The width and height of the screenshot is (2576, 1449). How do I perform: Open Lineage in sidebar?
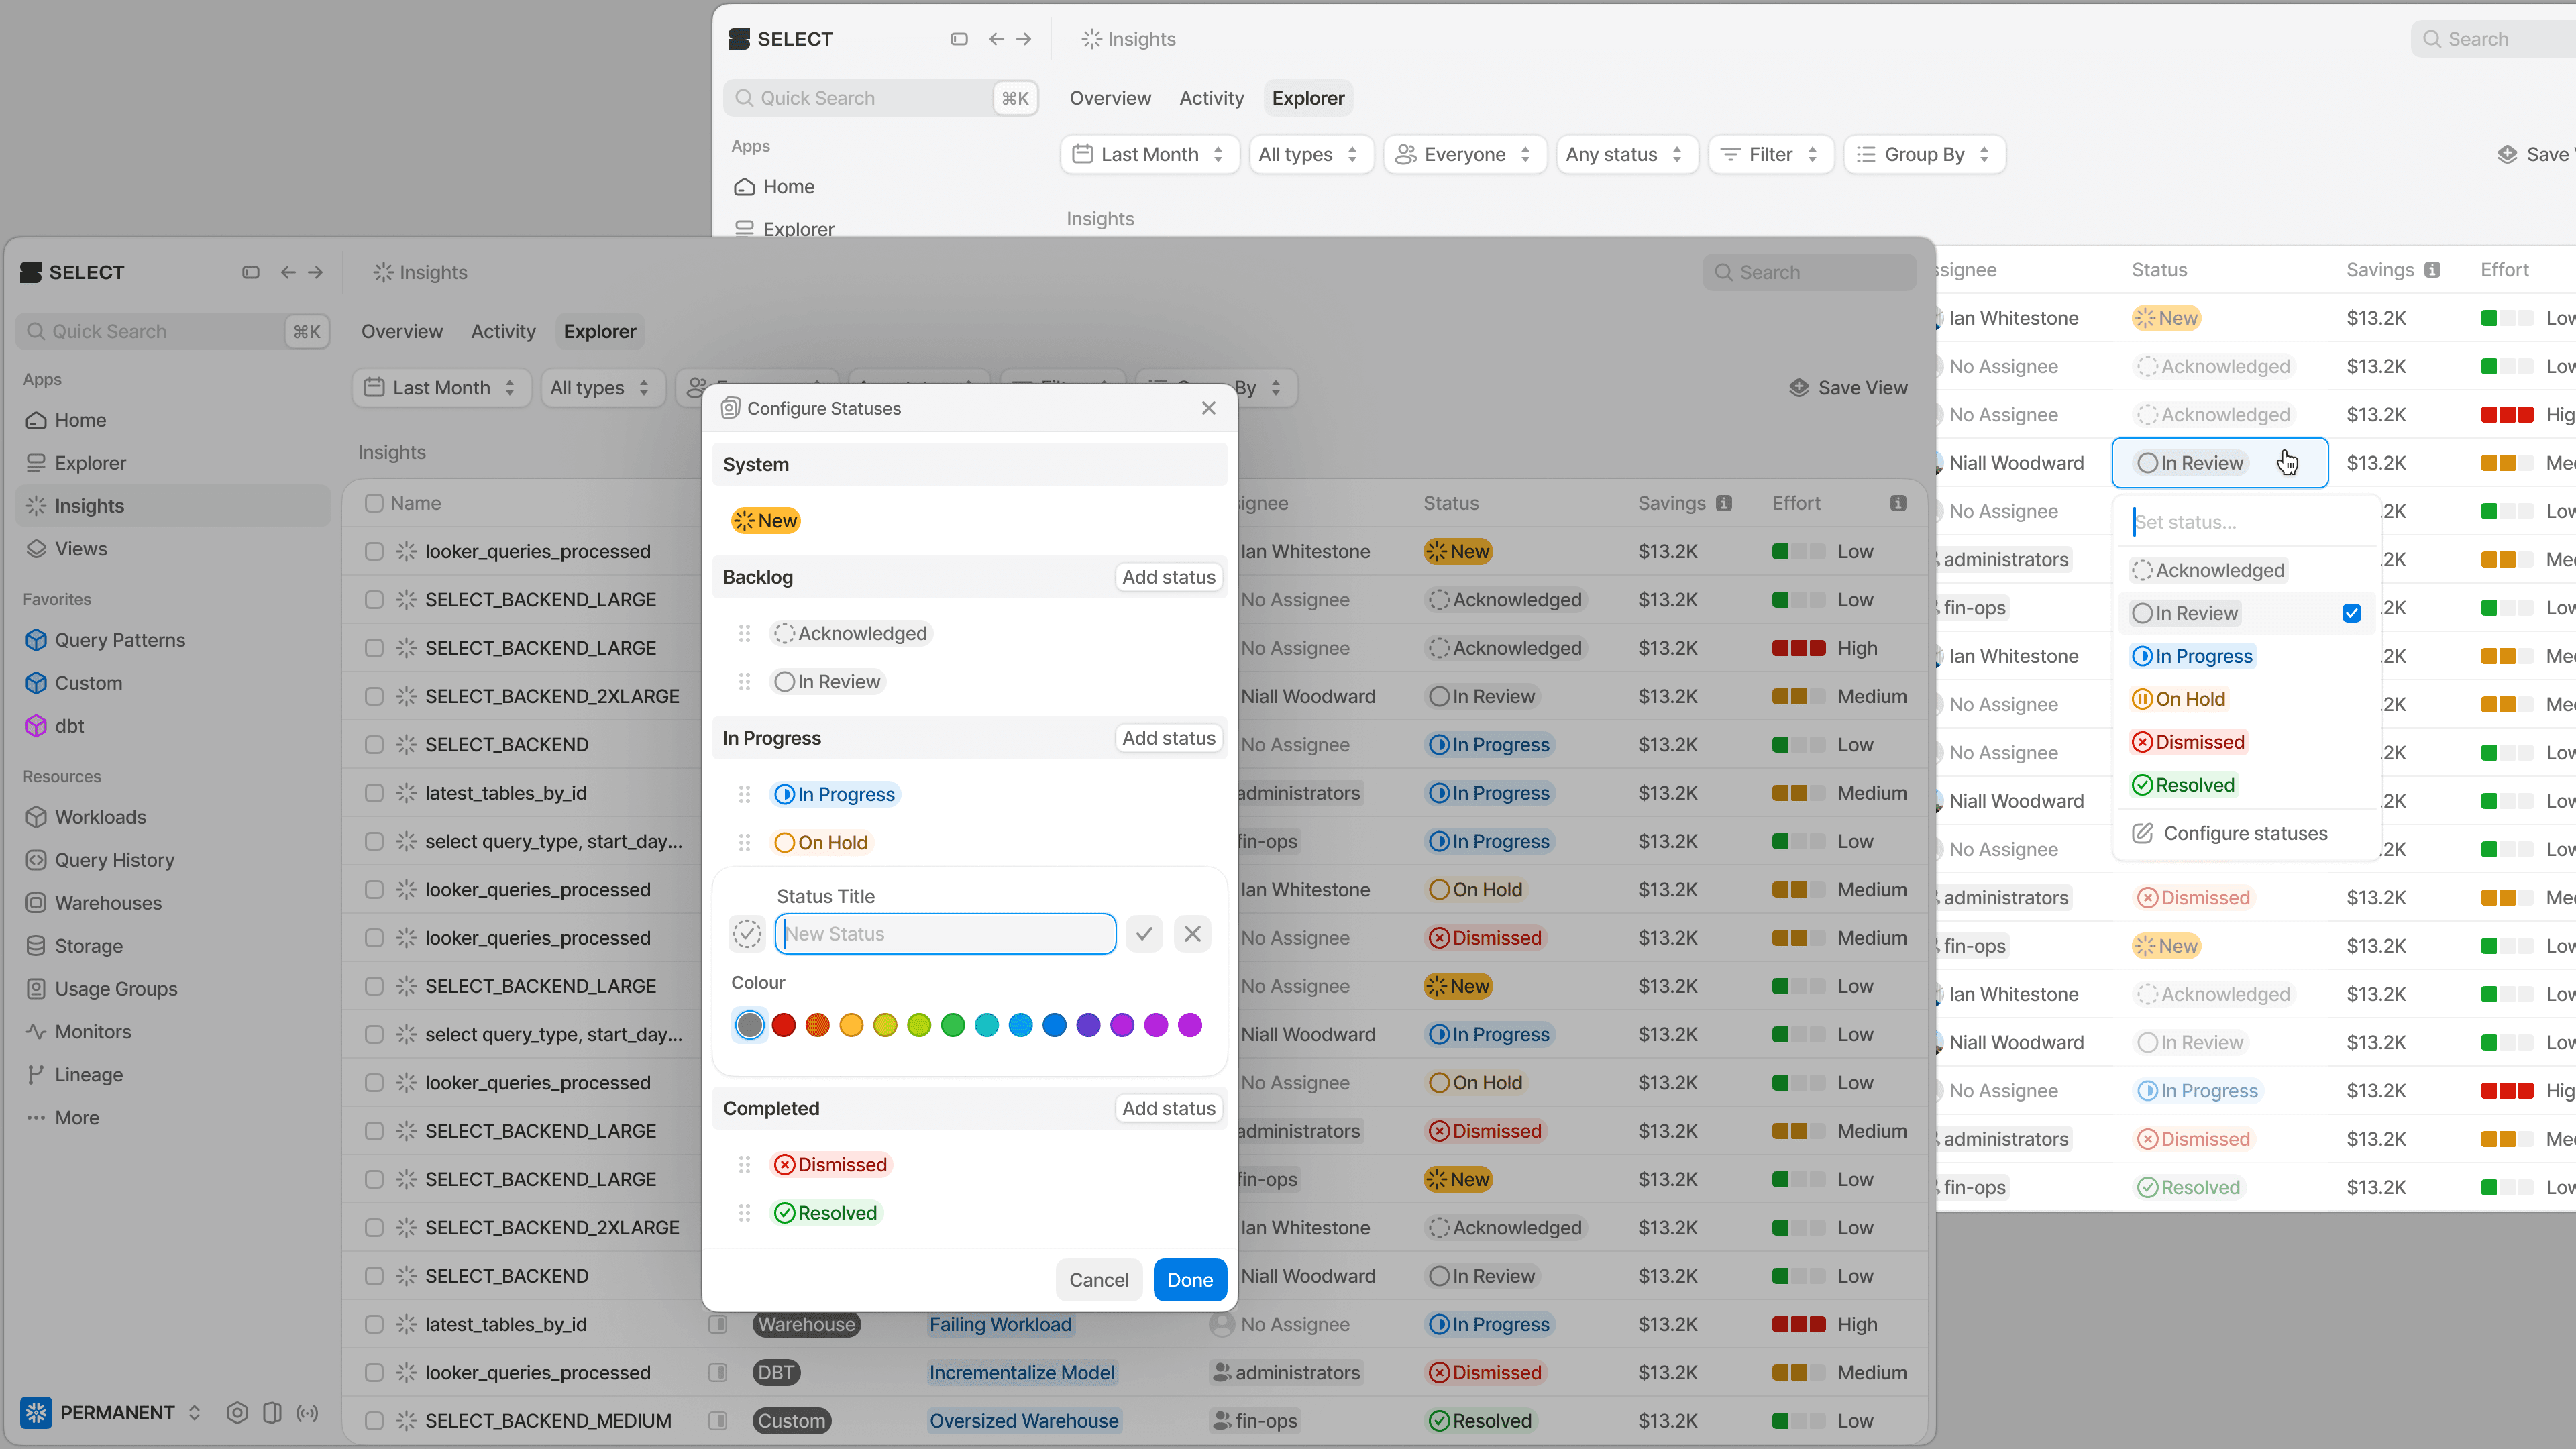(88, 1075)
